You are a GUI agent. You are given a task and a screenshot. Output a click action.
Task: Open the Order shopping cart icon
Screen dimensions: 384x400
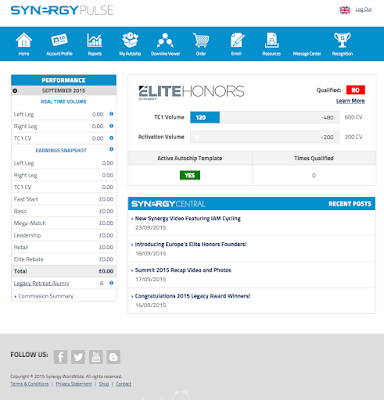[x=201, y=40]
